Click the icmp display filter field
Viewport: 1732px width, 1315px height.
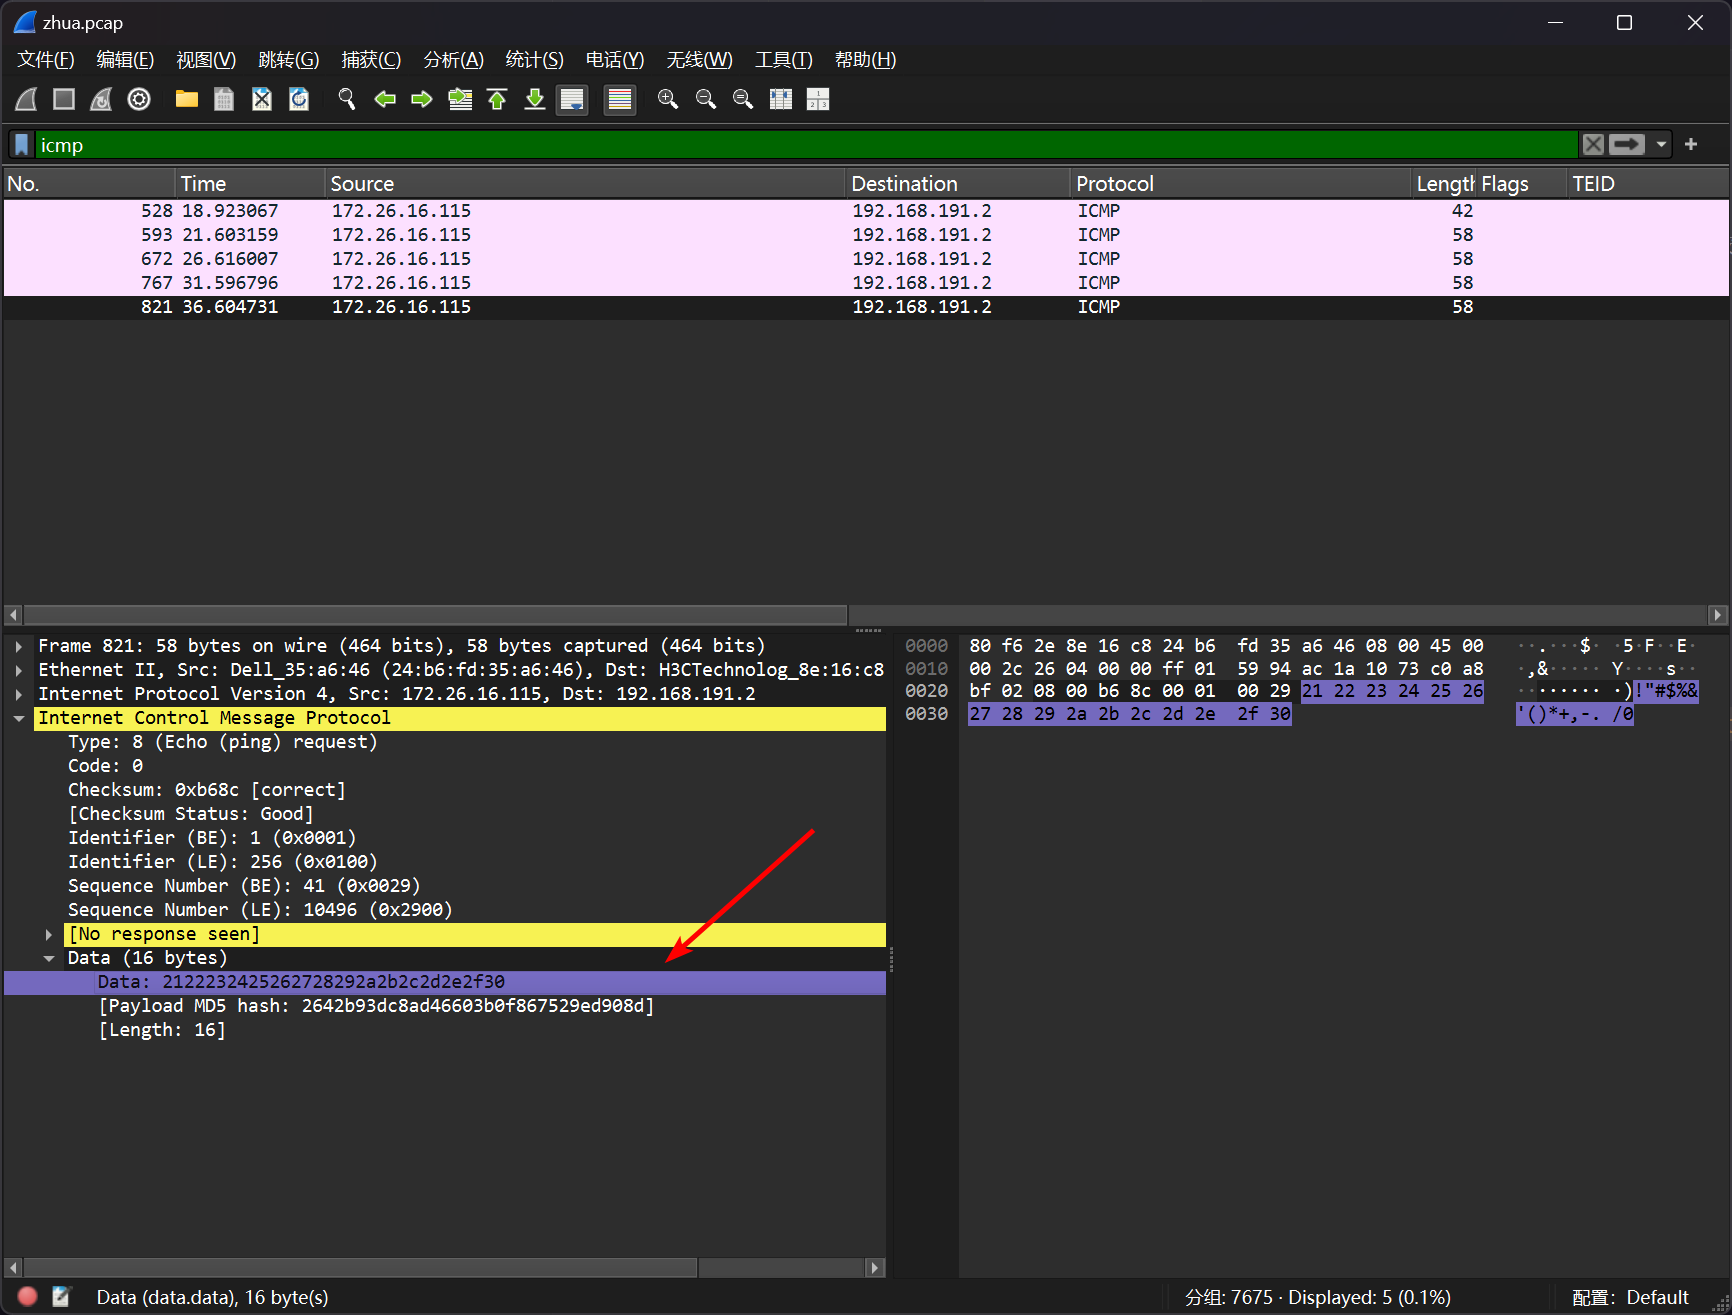coord(806,145)
